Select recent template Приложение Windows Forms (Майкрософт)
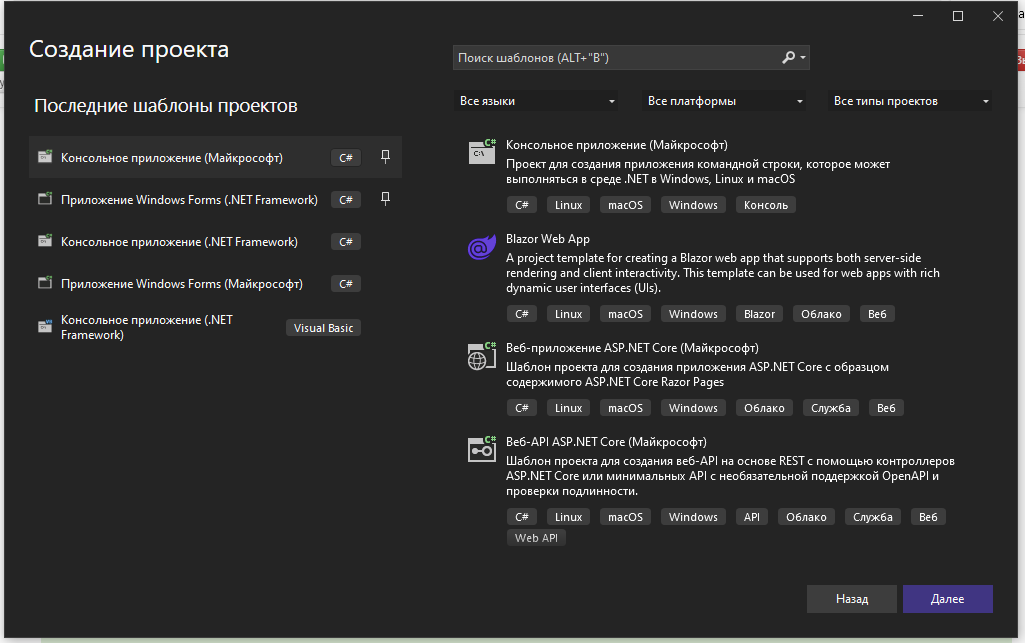The image size is (1025, 643). coord(215,284)
